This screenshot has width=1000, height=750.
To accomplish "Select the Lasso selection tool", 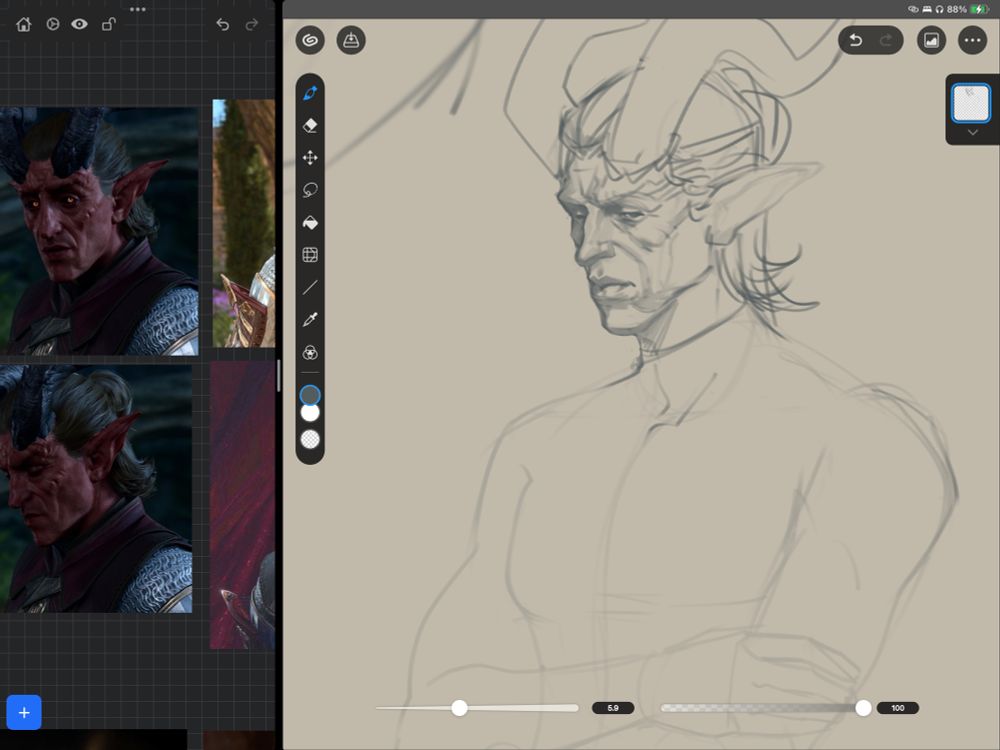I will click(310, 190).
